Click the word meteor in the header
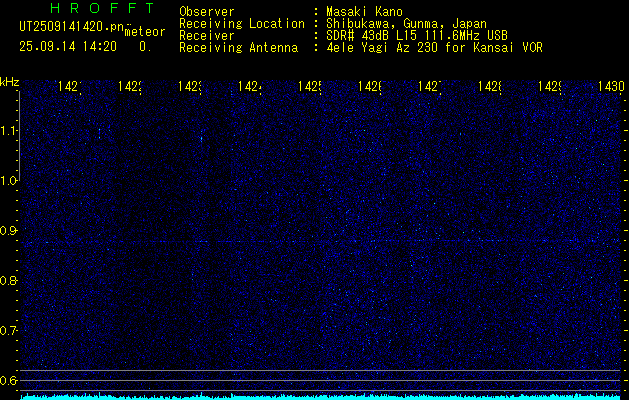Screen dimensions: 629x400 click(x=145, y=32)
